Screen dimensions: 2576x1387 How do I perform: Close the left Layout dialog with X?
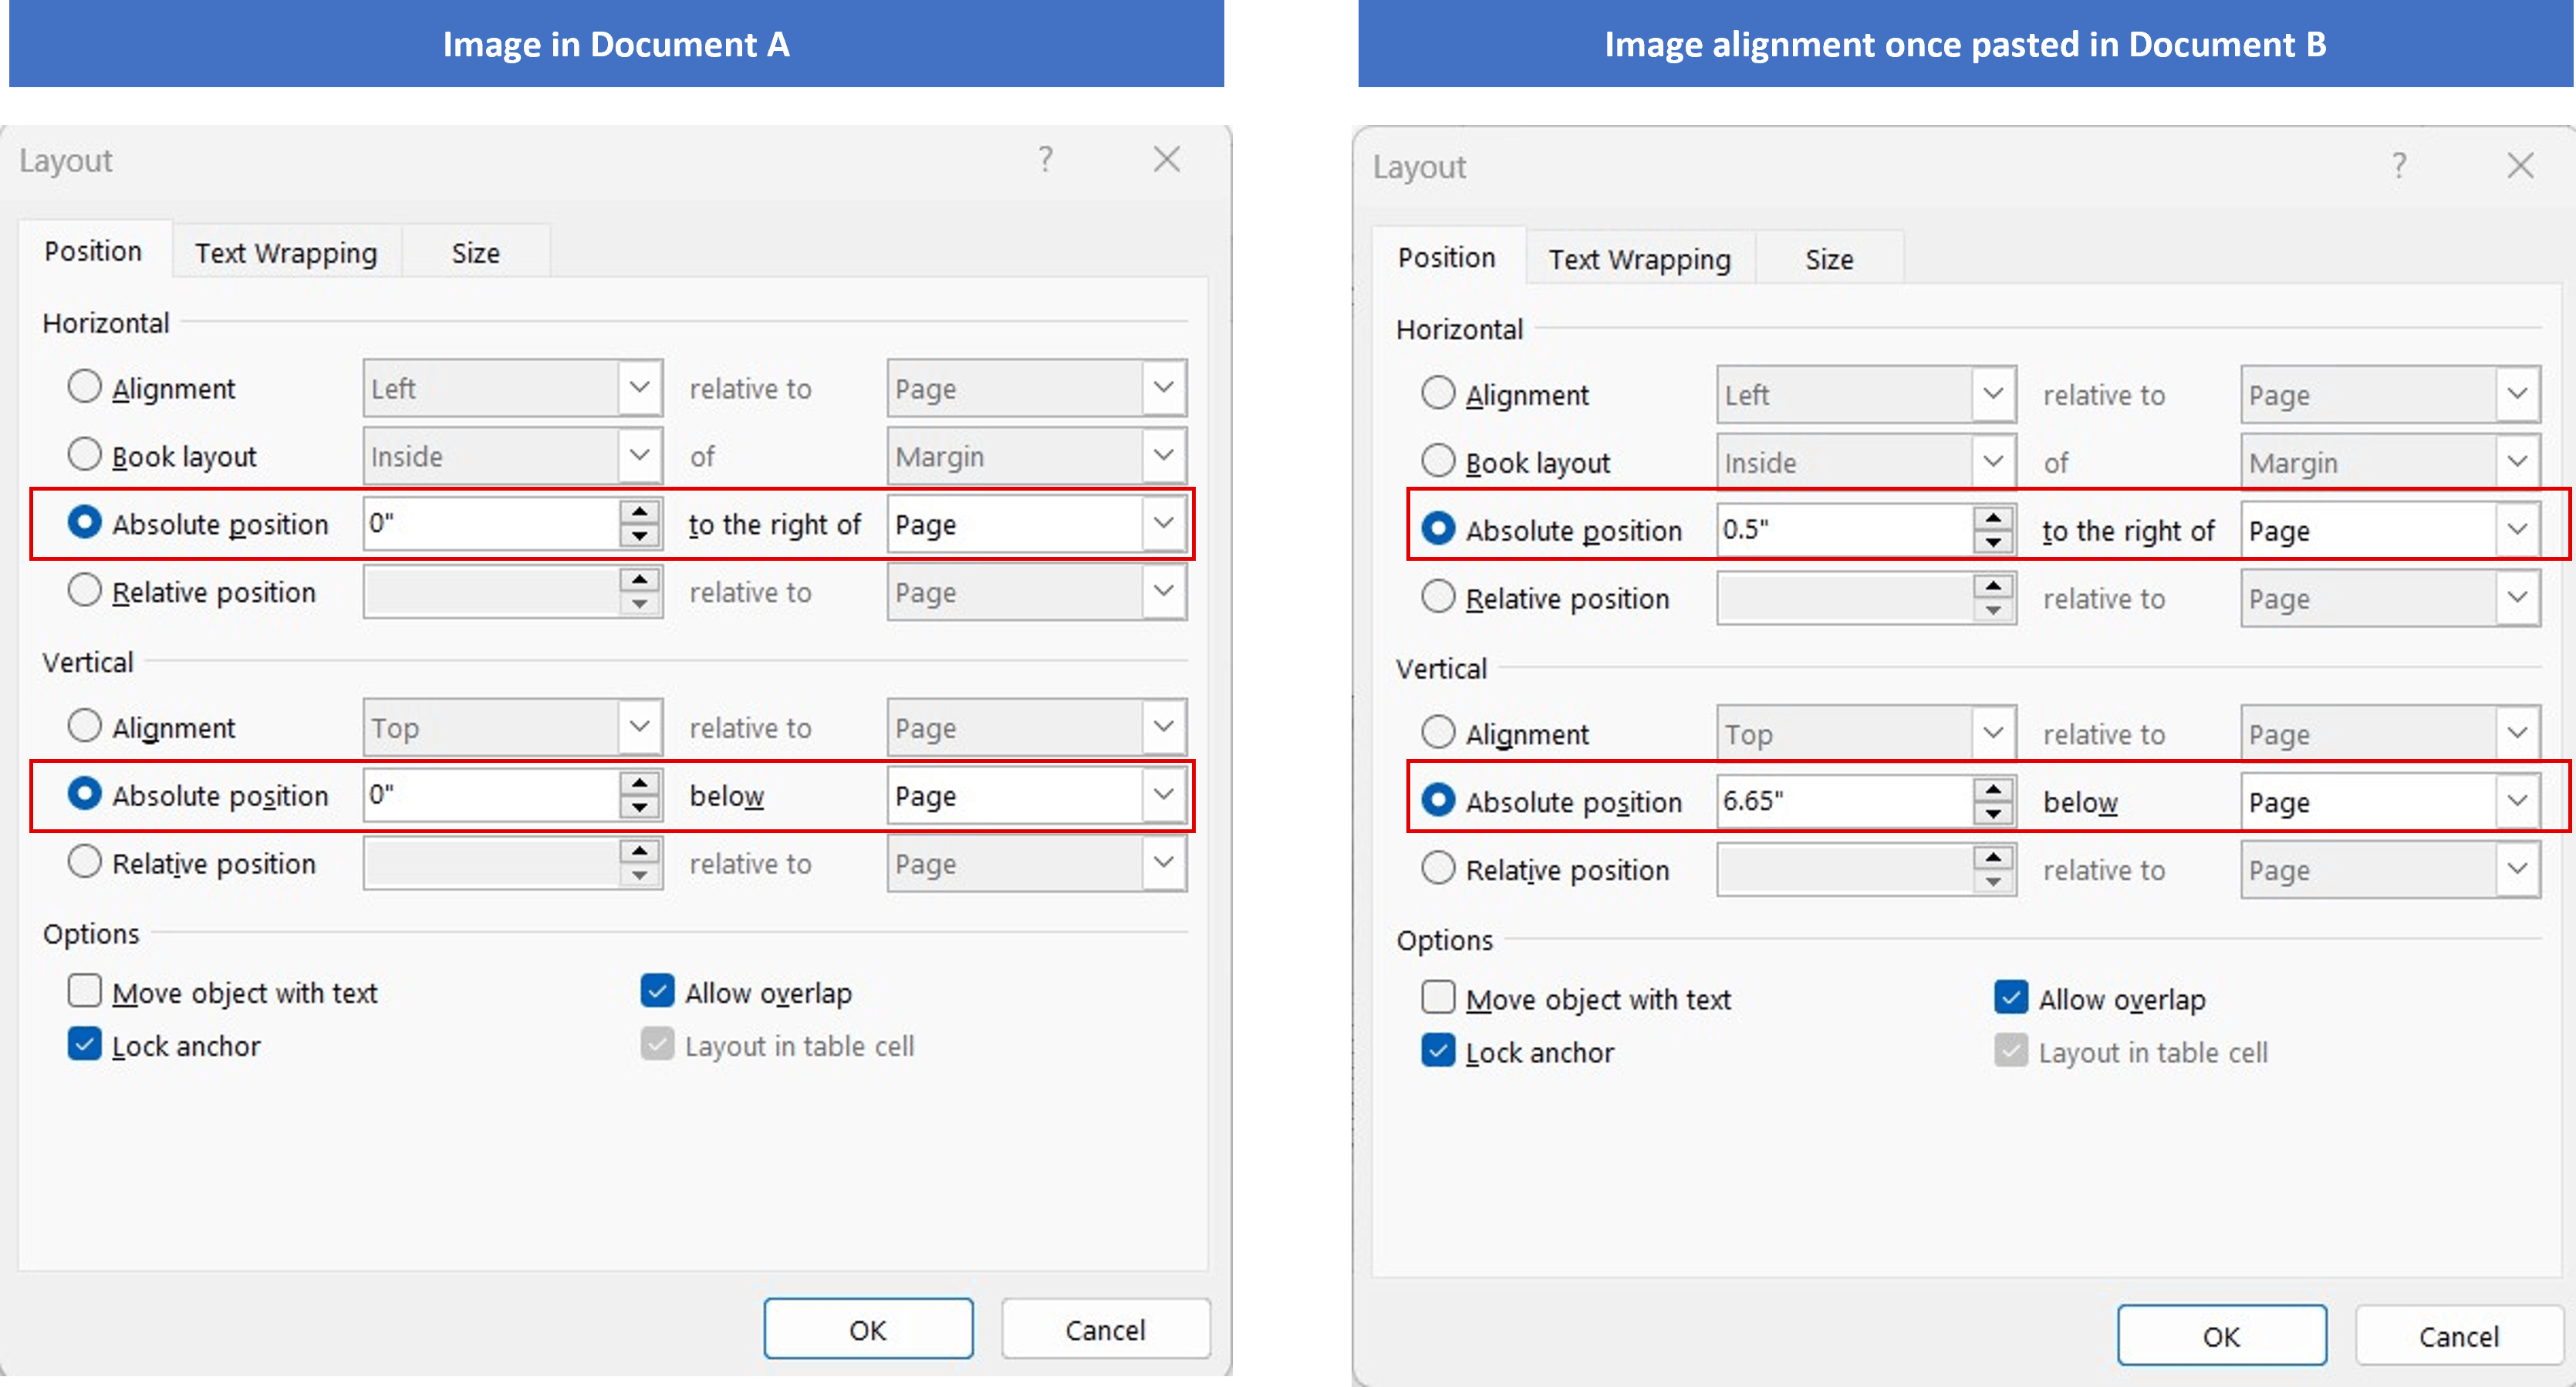pyautogui.click(x=1166, y=159)
